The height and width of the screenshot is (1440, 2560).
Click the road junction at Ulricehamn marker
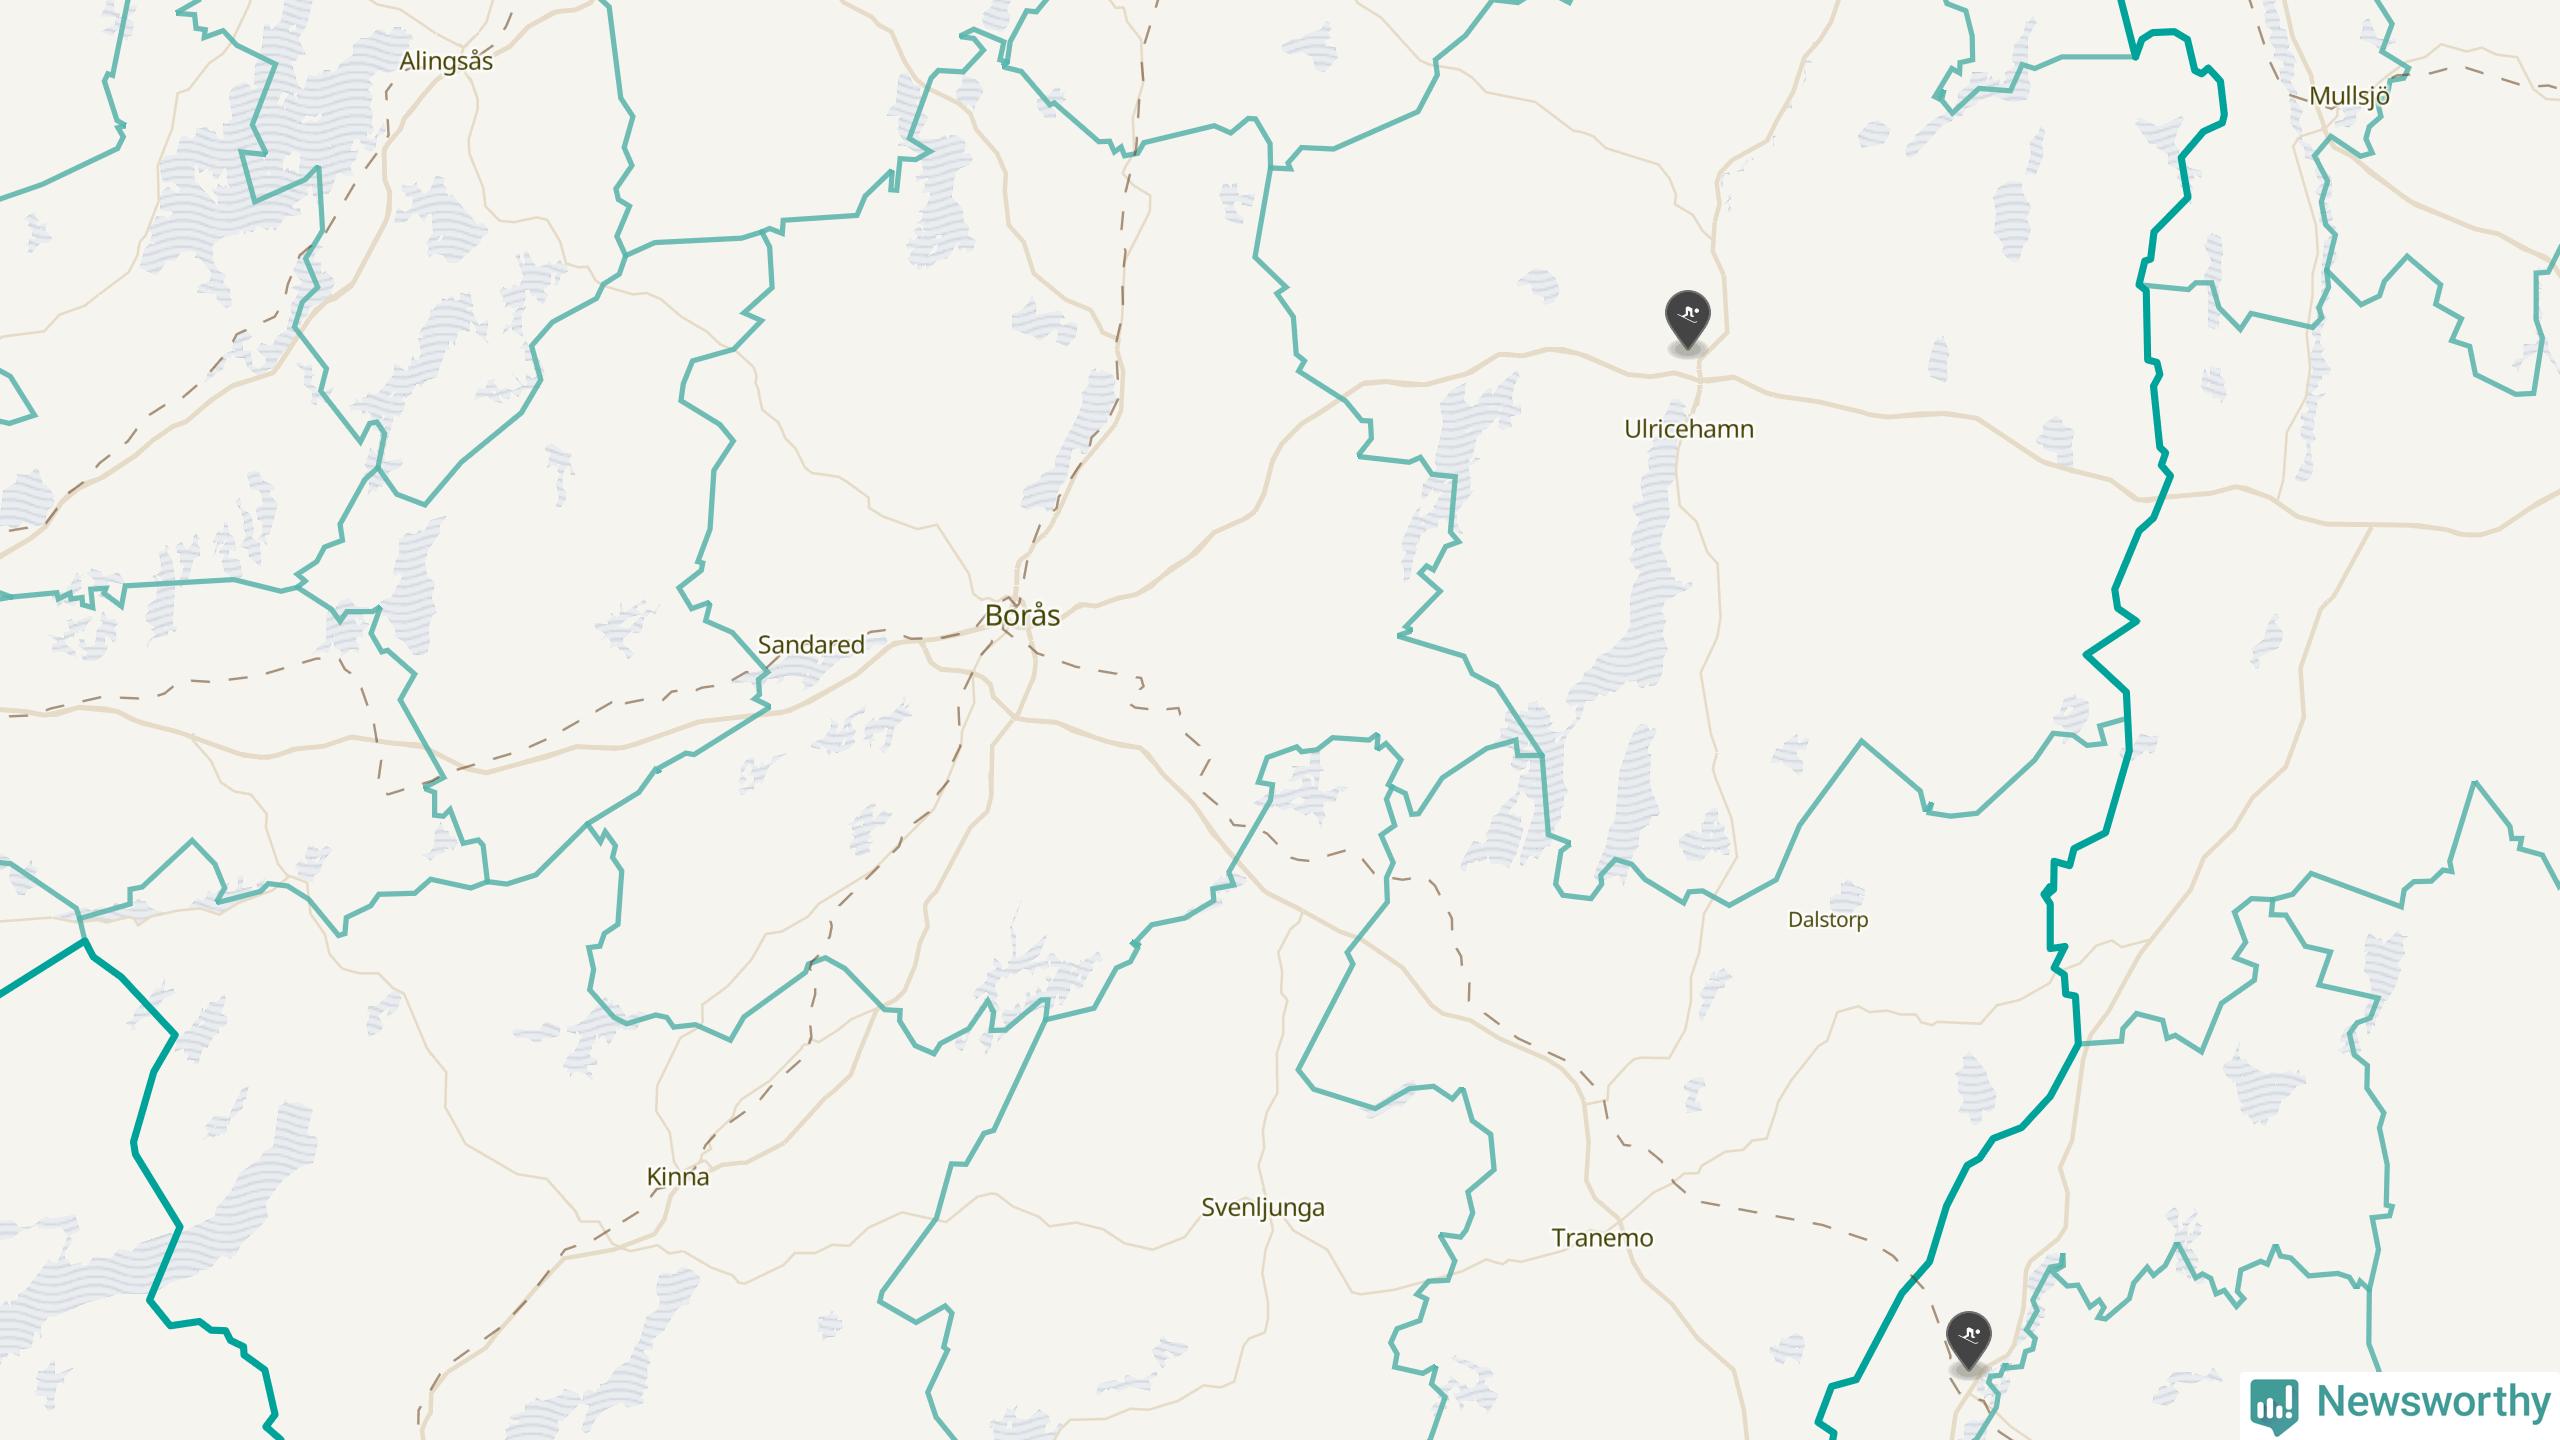pos(1698,377)
